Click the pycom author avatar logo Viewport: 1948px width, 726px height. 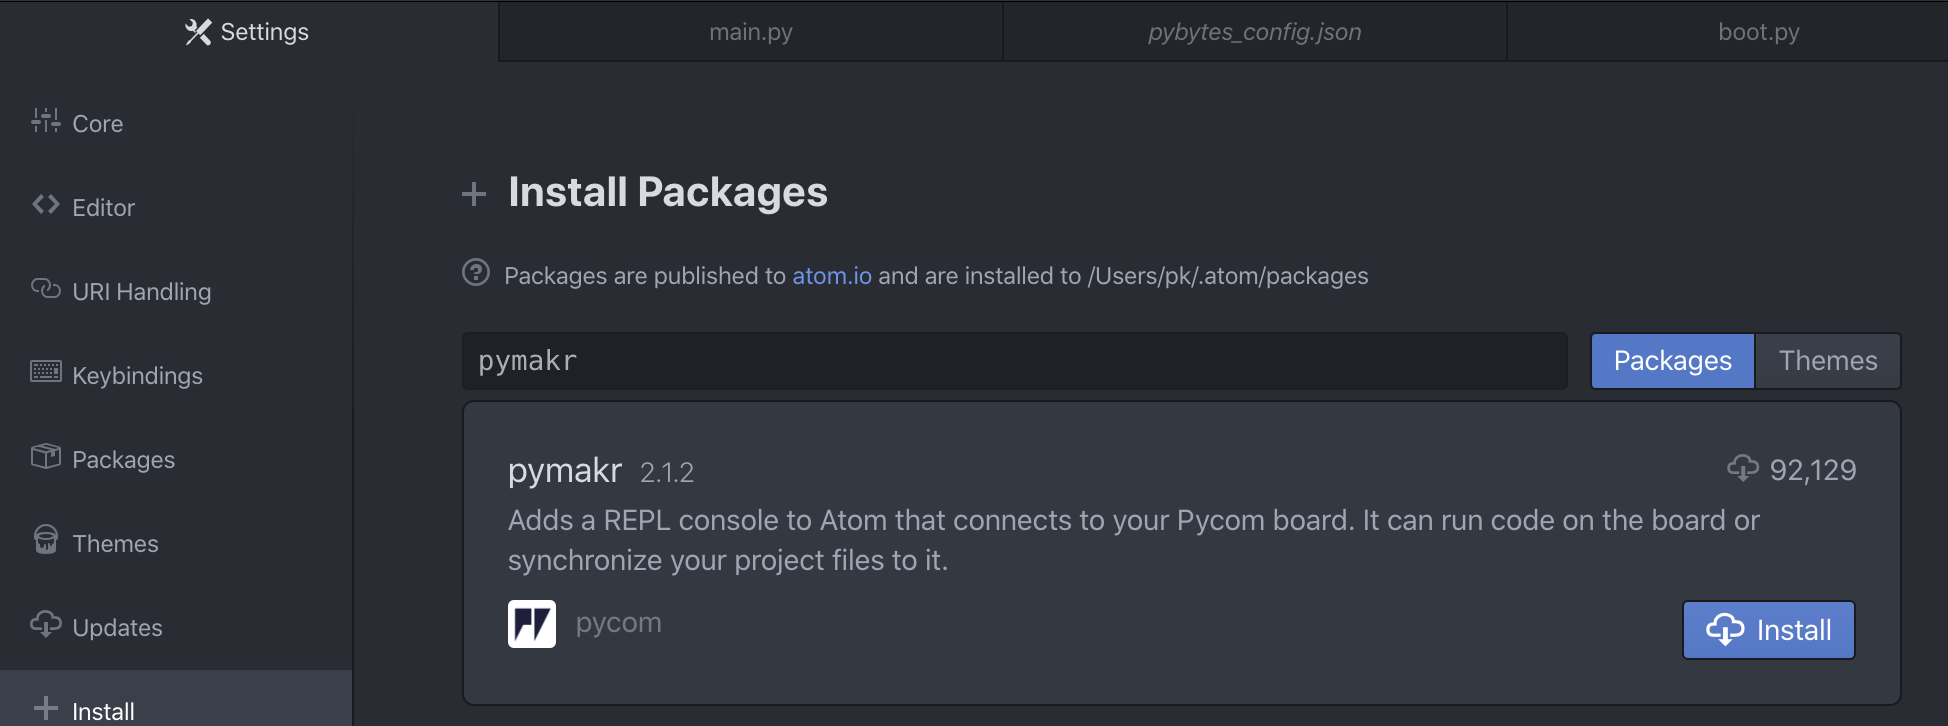[x=531, y=624]
